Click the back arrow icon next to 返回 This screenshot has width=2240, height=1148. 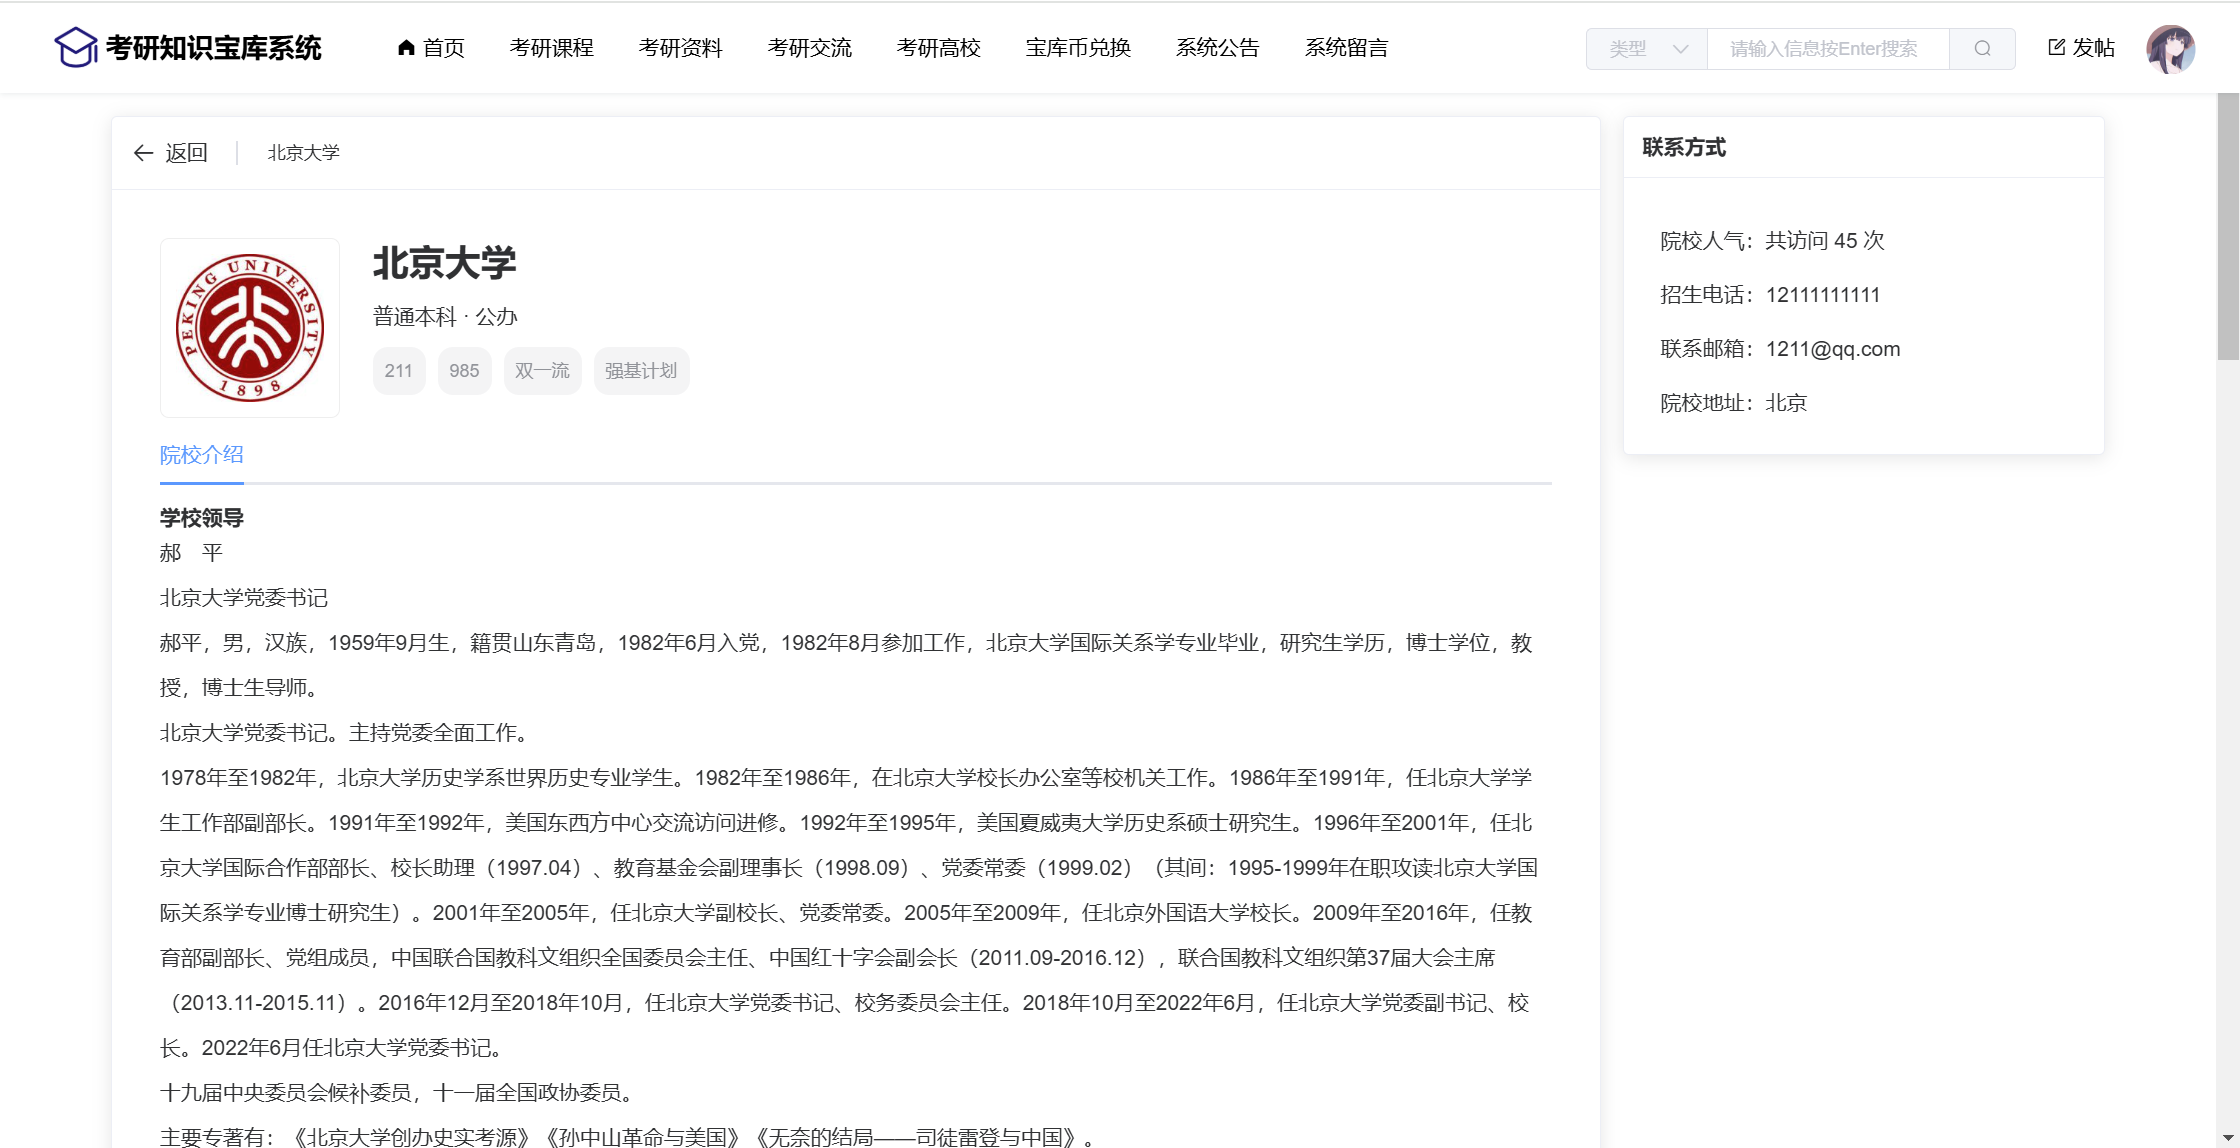(143, 153)
